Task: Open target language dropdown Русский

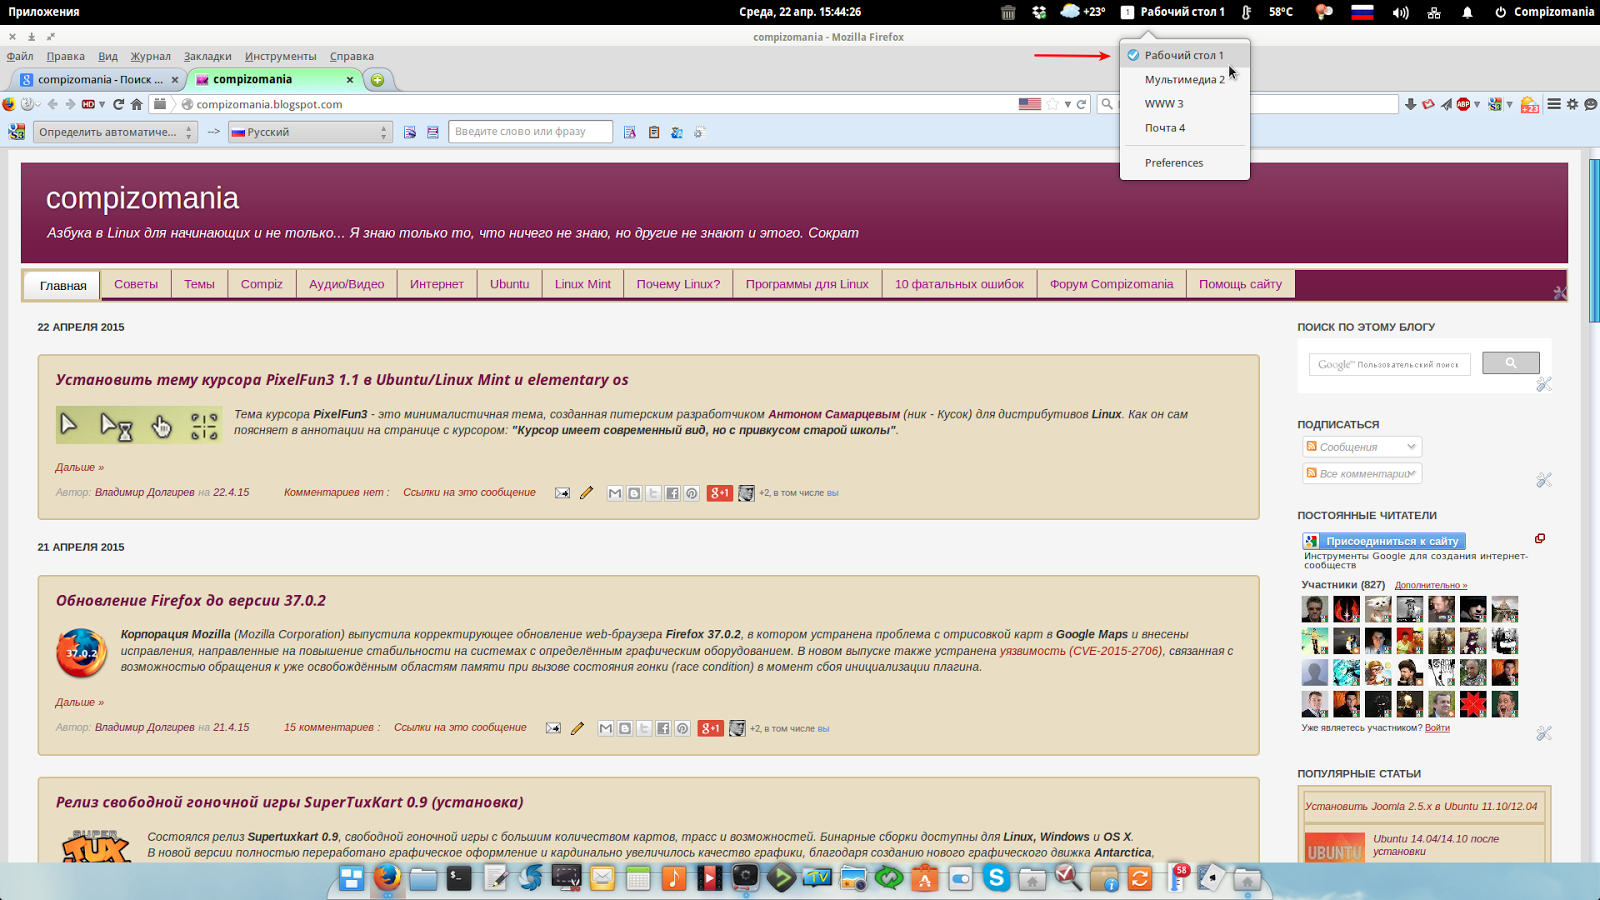Action: (x=310, y=132)
